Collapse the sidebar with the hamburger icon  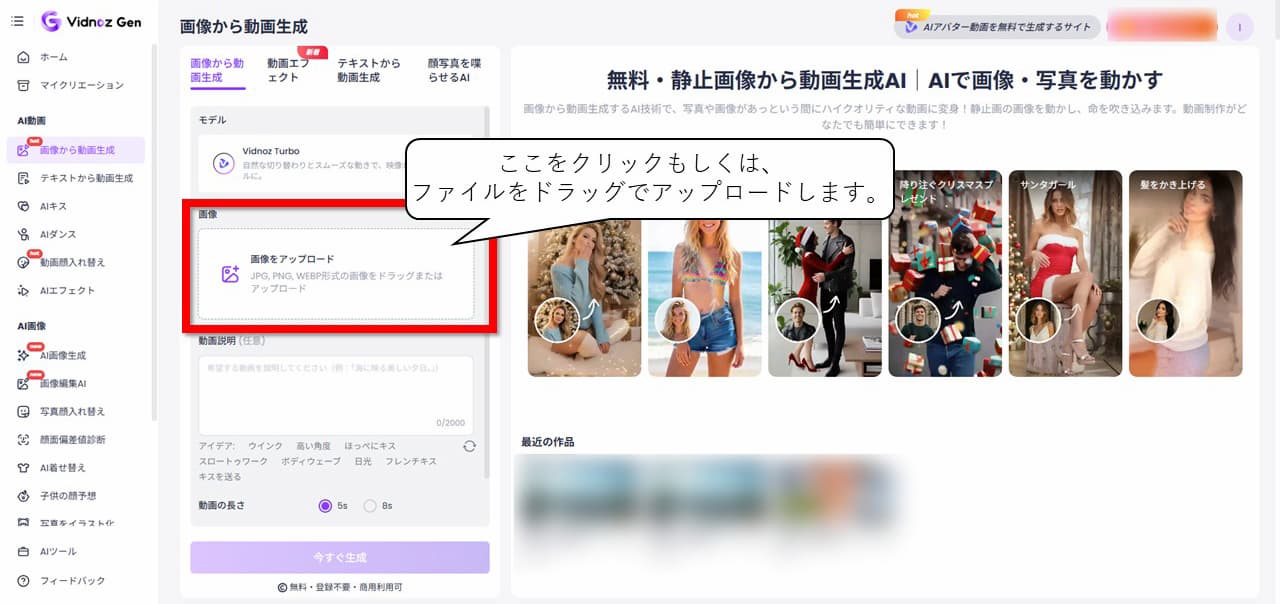[x=16, y=21]
